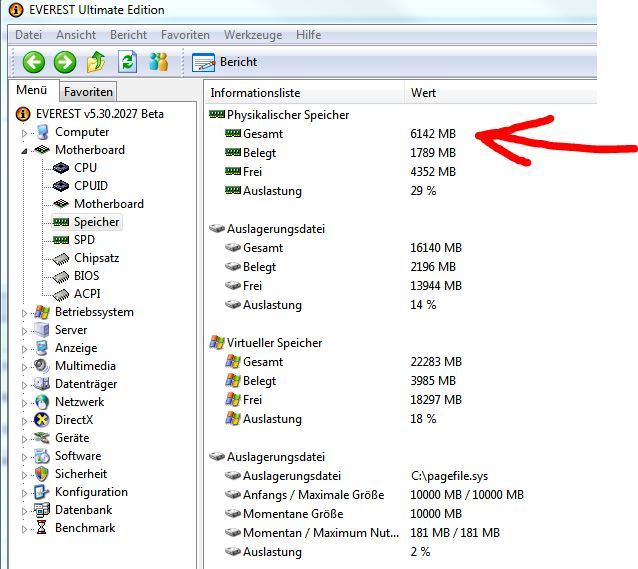The image size is (638, 569).
Task: Select the 6142 MB value
Action: point(433,134)
